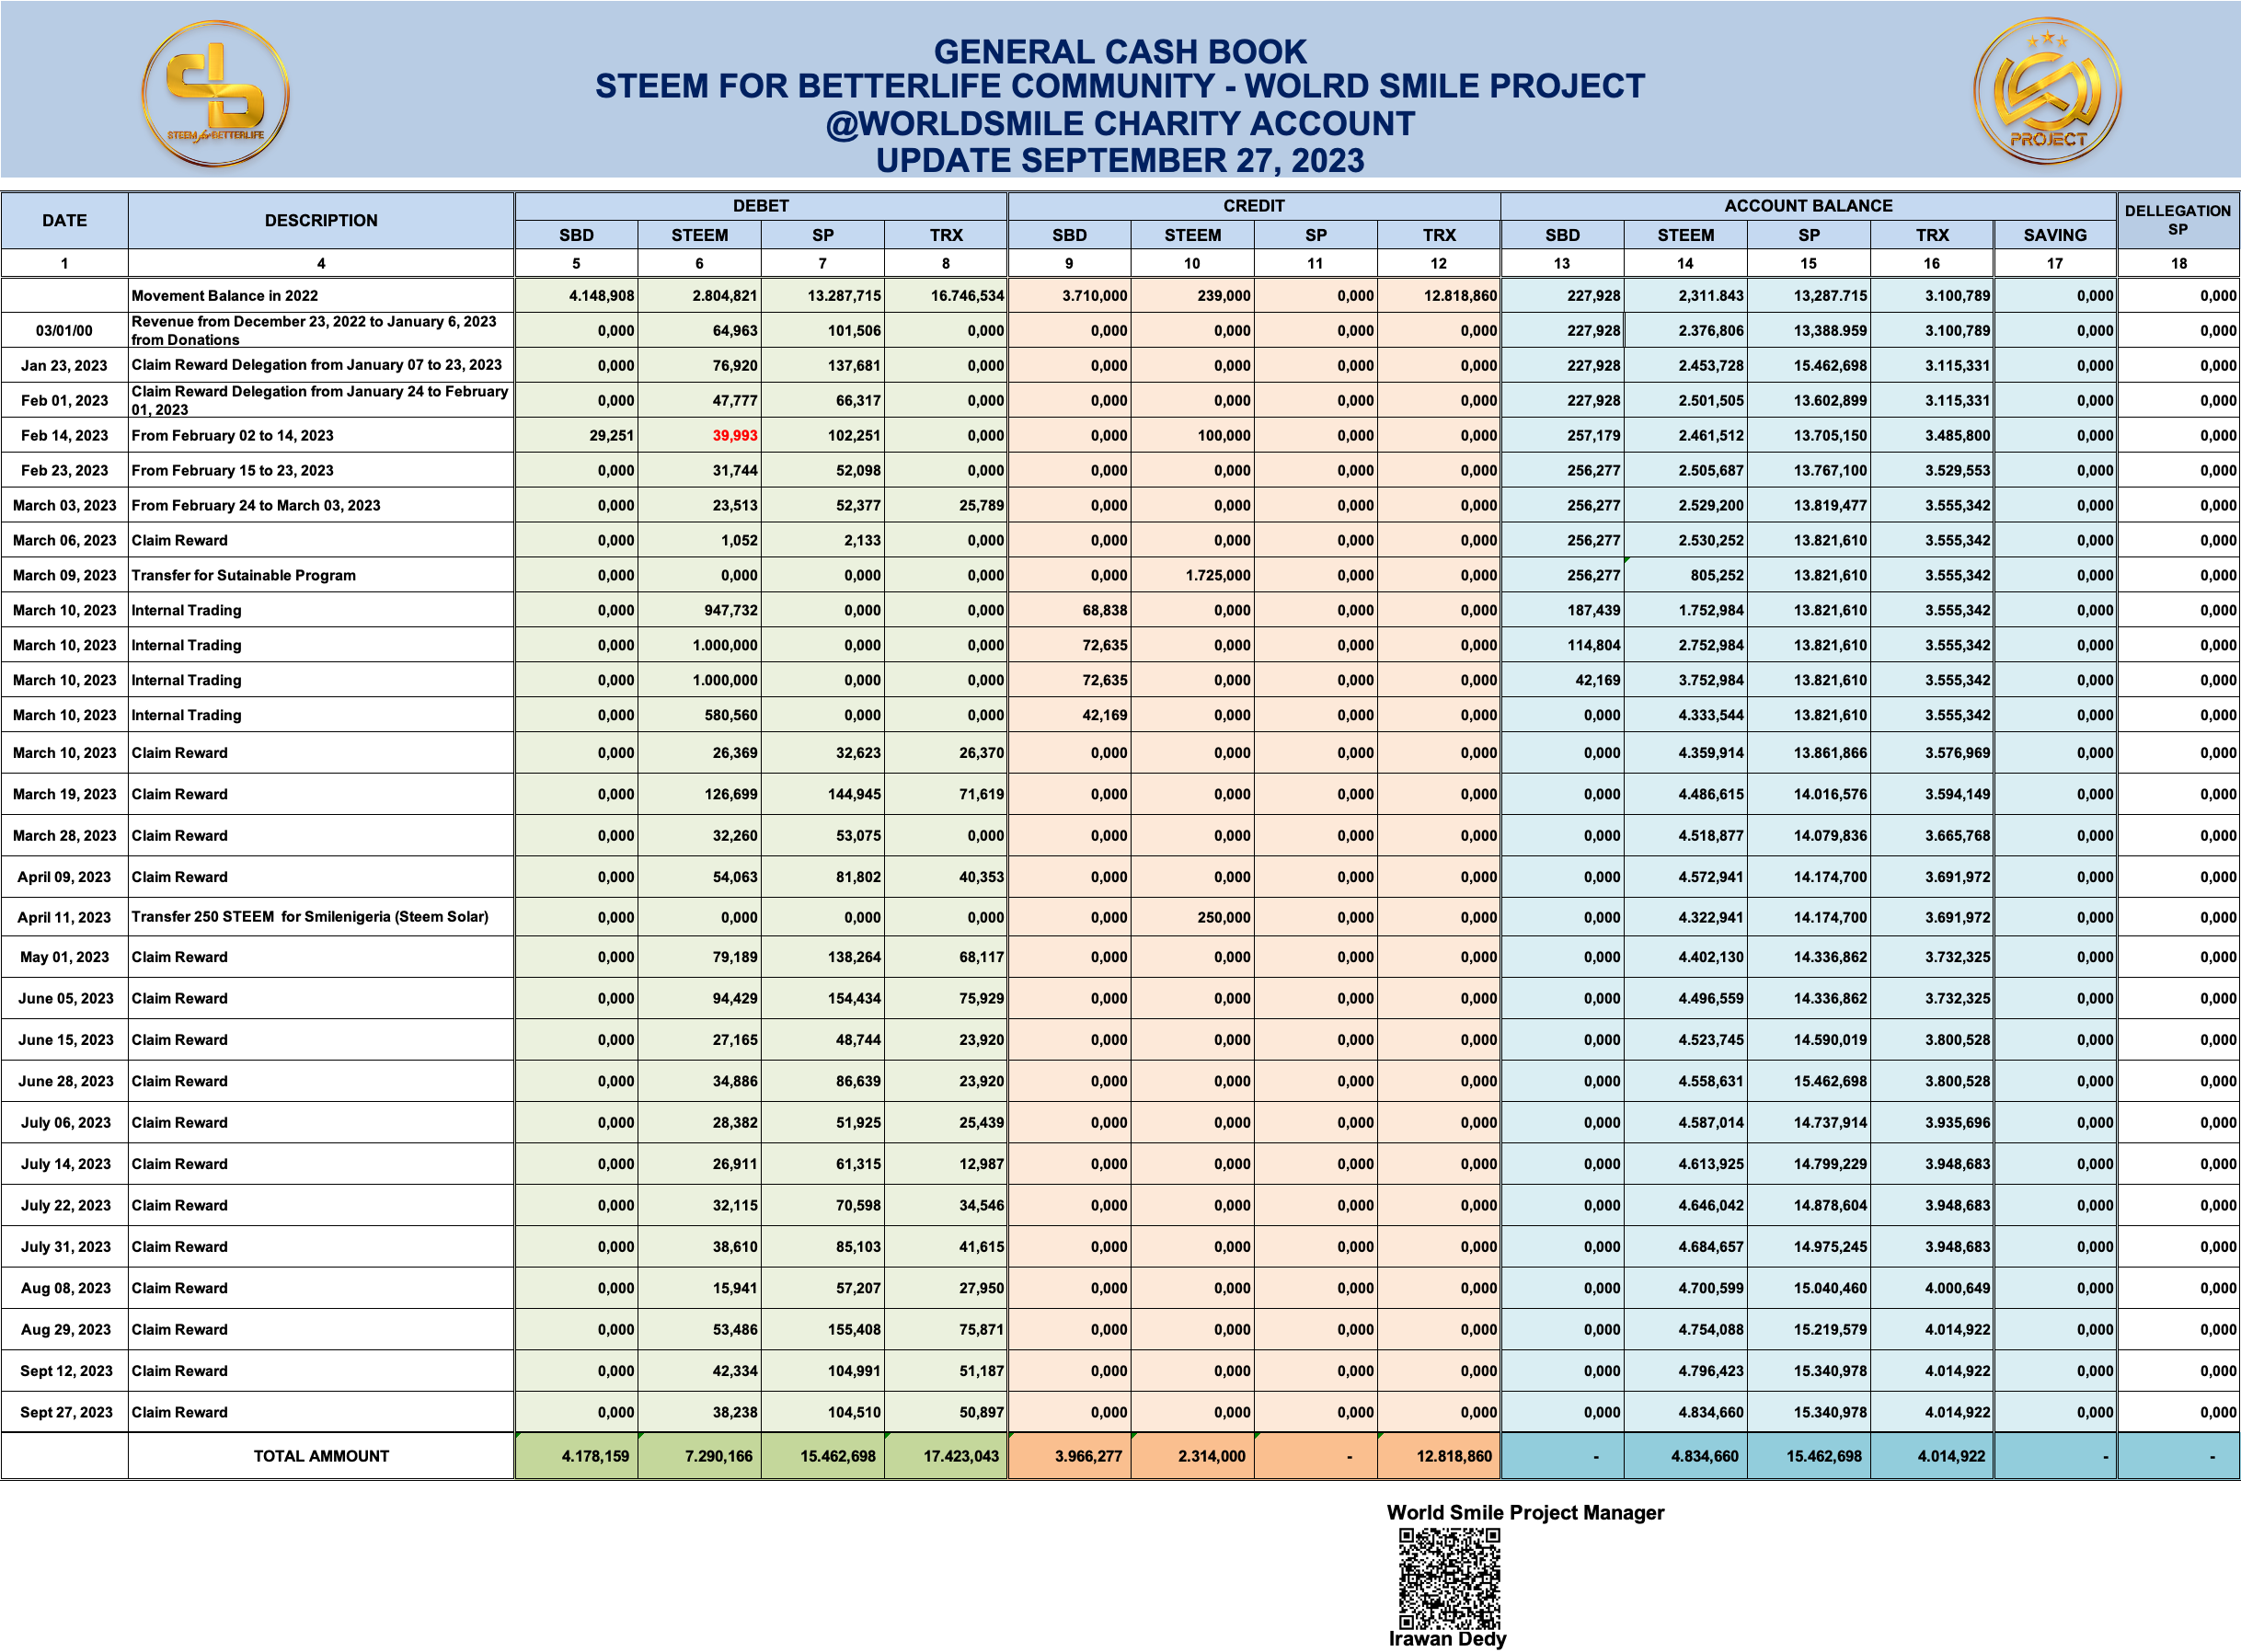The width and height of the screenshot is (2241, 1652).
Task: Click the credit SBD value "68,838"
Action: coord(1105,611)
